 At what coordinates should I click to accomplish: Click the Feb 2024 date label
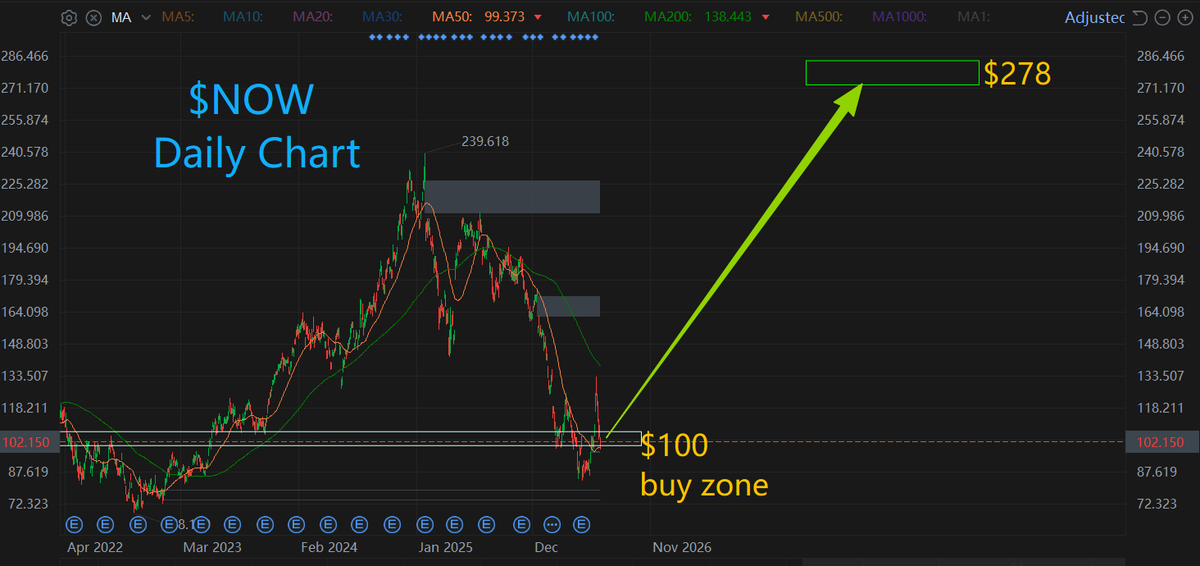tap(329, 548)
